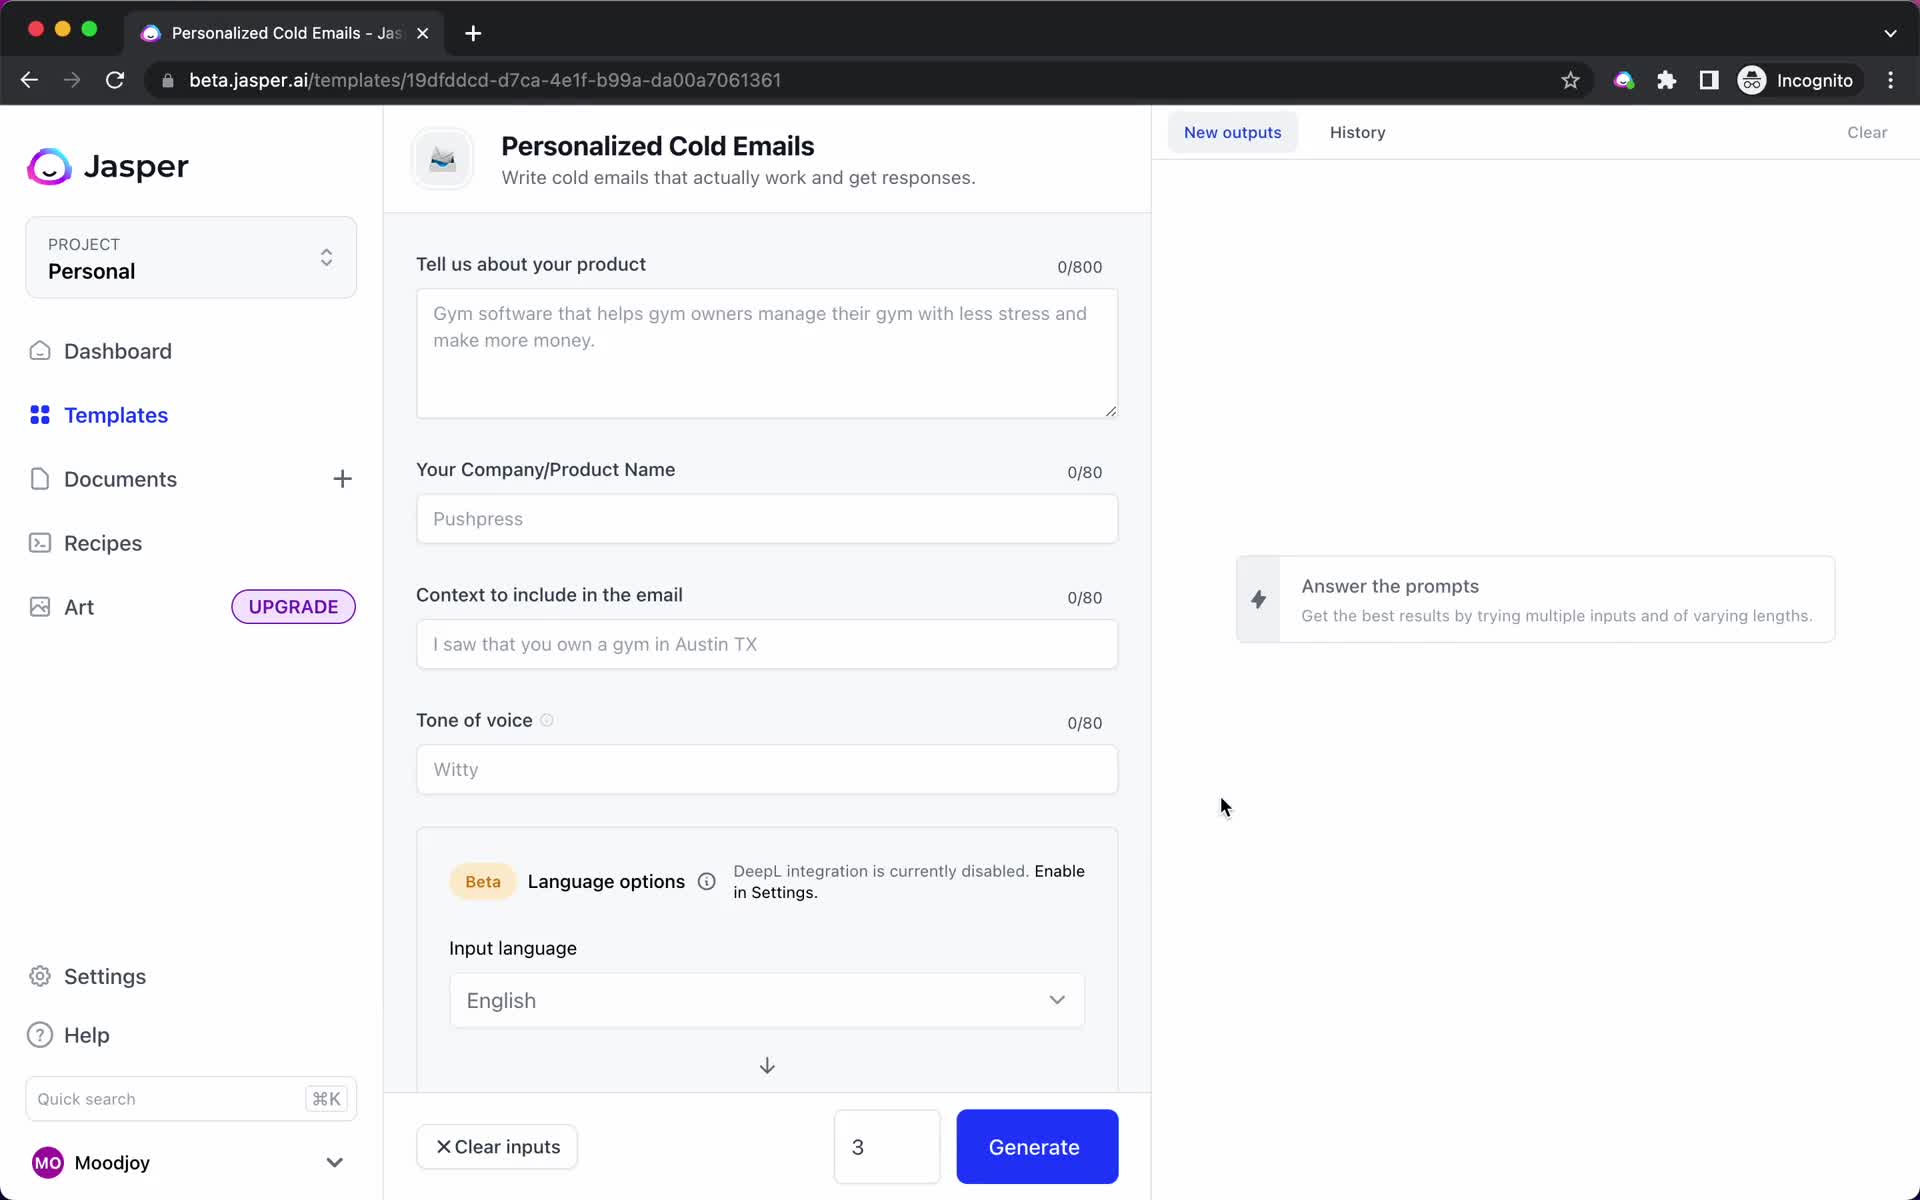
Task: Click the generation count stepper field
Action: click(x=886, y=1146)
